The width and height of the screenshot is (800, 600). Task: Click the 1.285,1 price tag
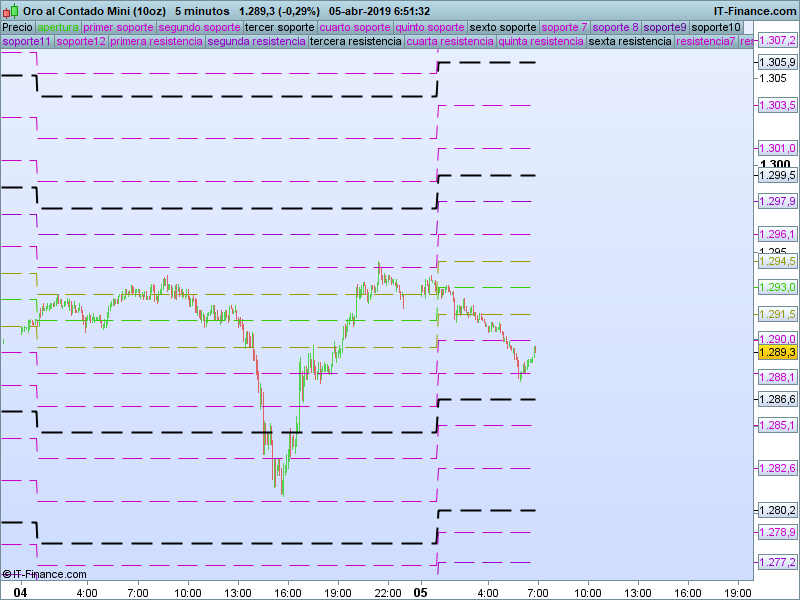[x=777, y=425]
